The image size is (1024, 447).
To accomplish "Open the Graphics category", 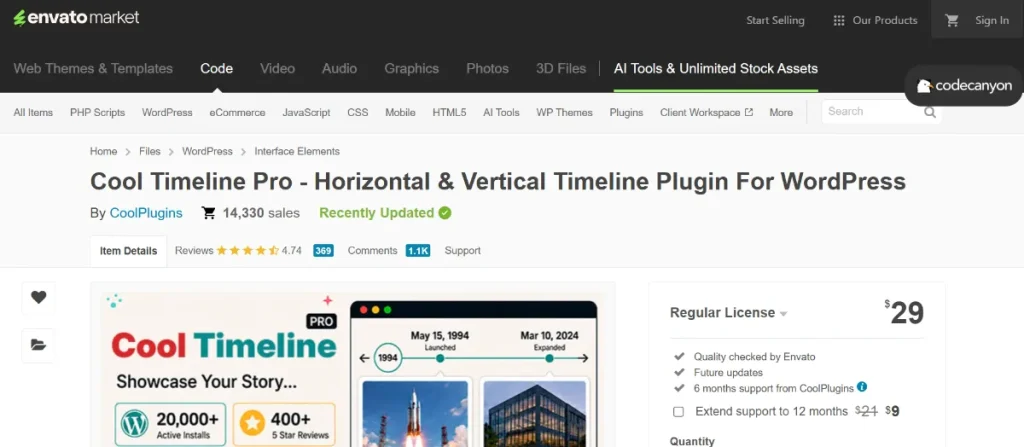I will (x=411, y=69).
